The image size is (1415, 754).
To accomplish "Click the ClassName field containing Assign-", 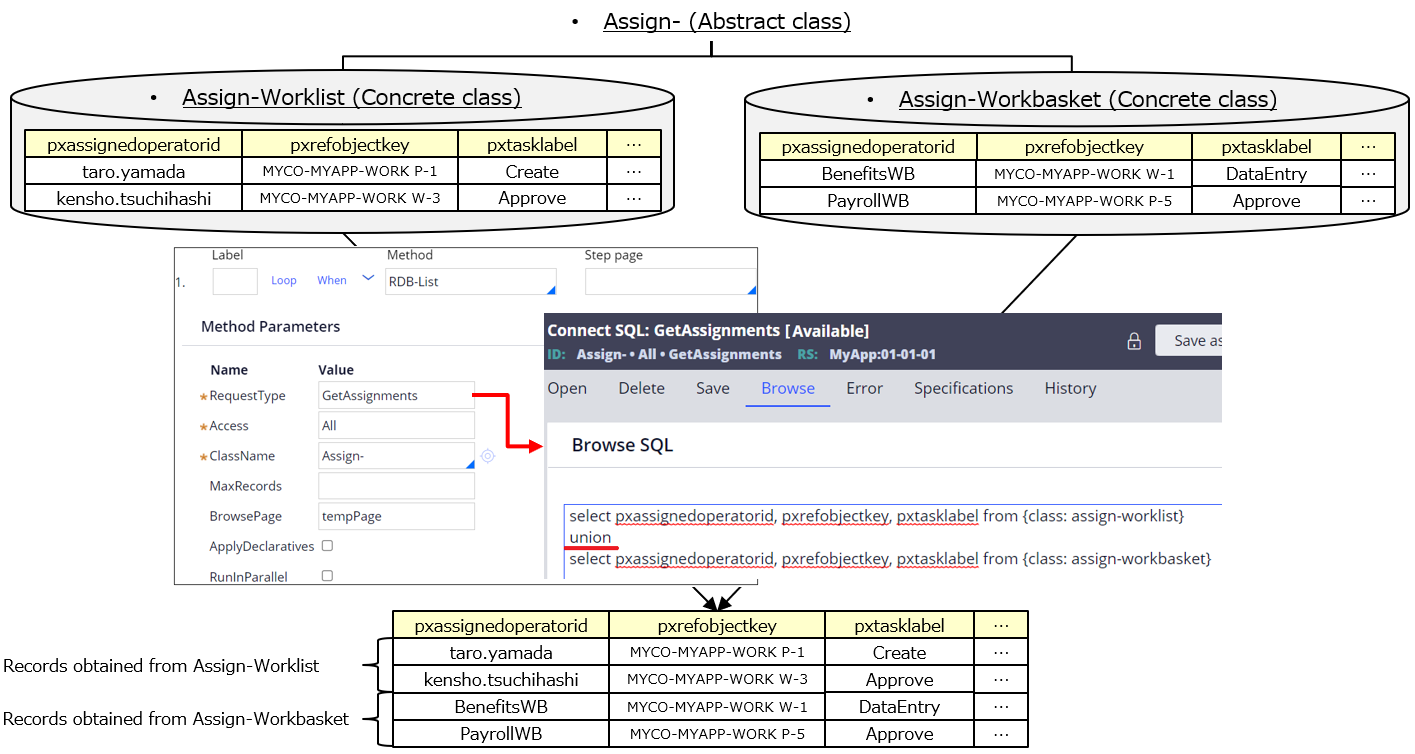I will (x=397, y=456).
